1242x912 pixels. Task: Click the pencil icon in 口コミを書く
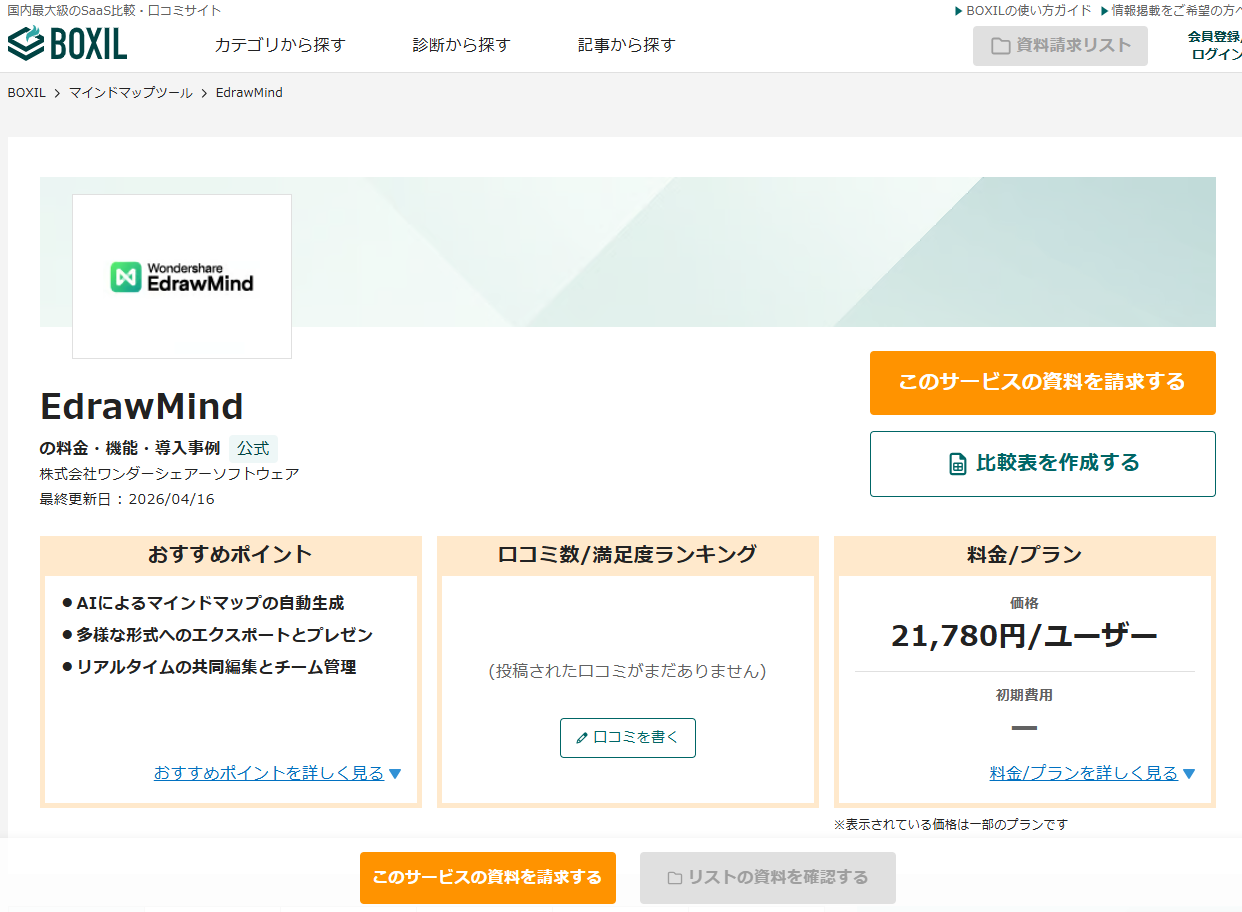(x=582, y=738)
